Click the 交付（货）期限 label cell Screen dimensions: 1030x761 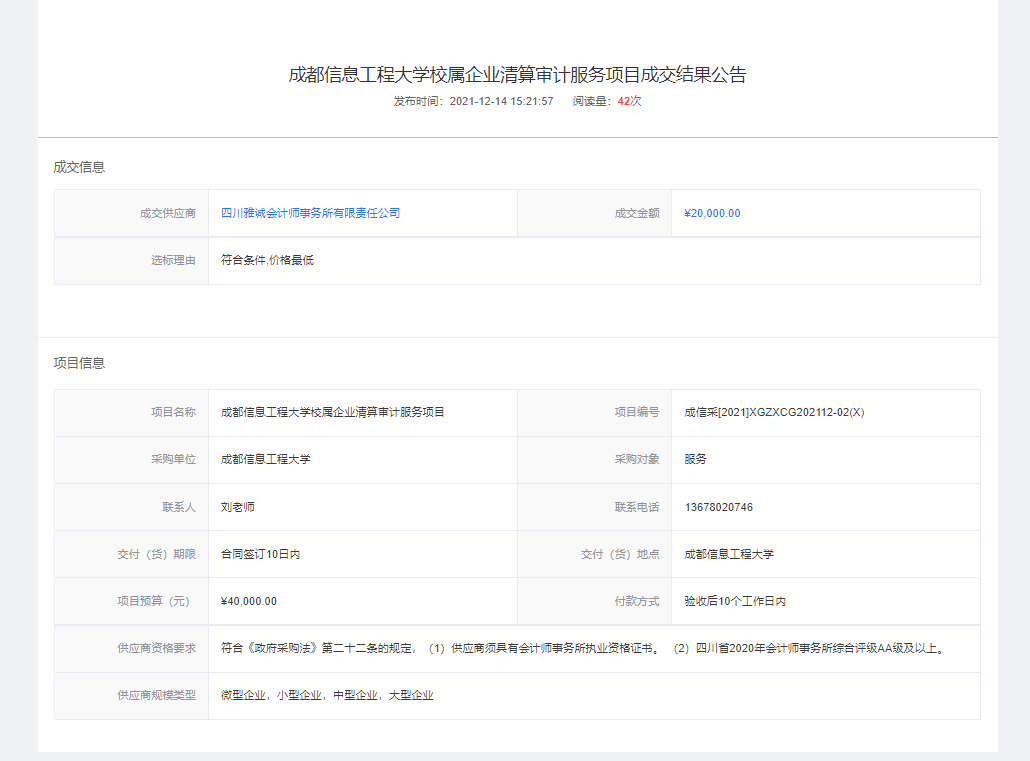tap(131, 555)
